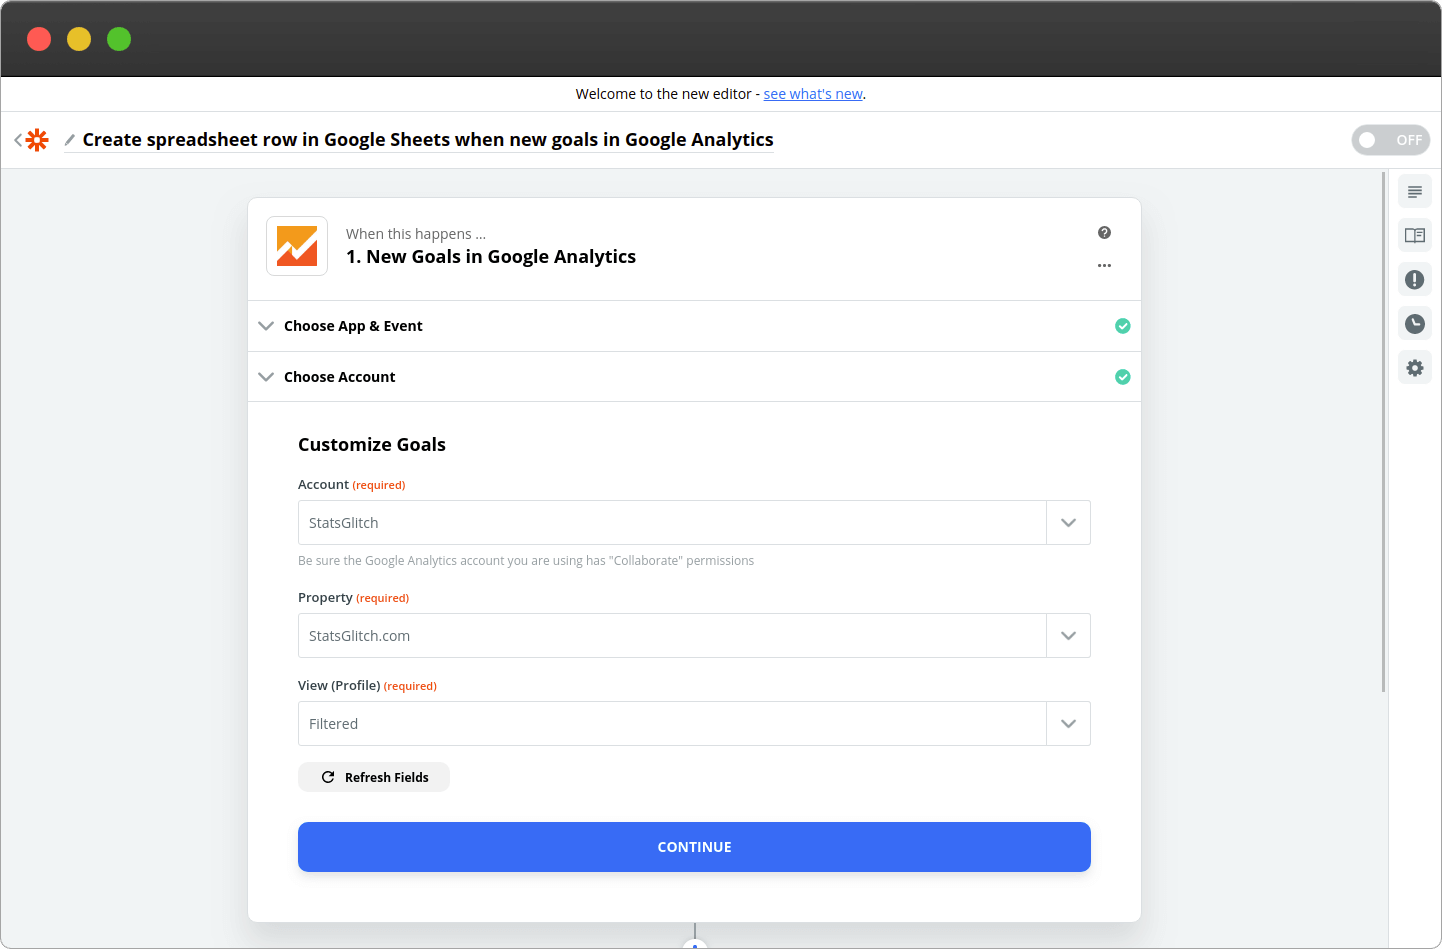Open the three-dot step options menu

[x=1104, y=266]
